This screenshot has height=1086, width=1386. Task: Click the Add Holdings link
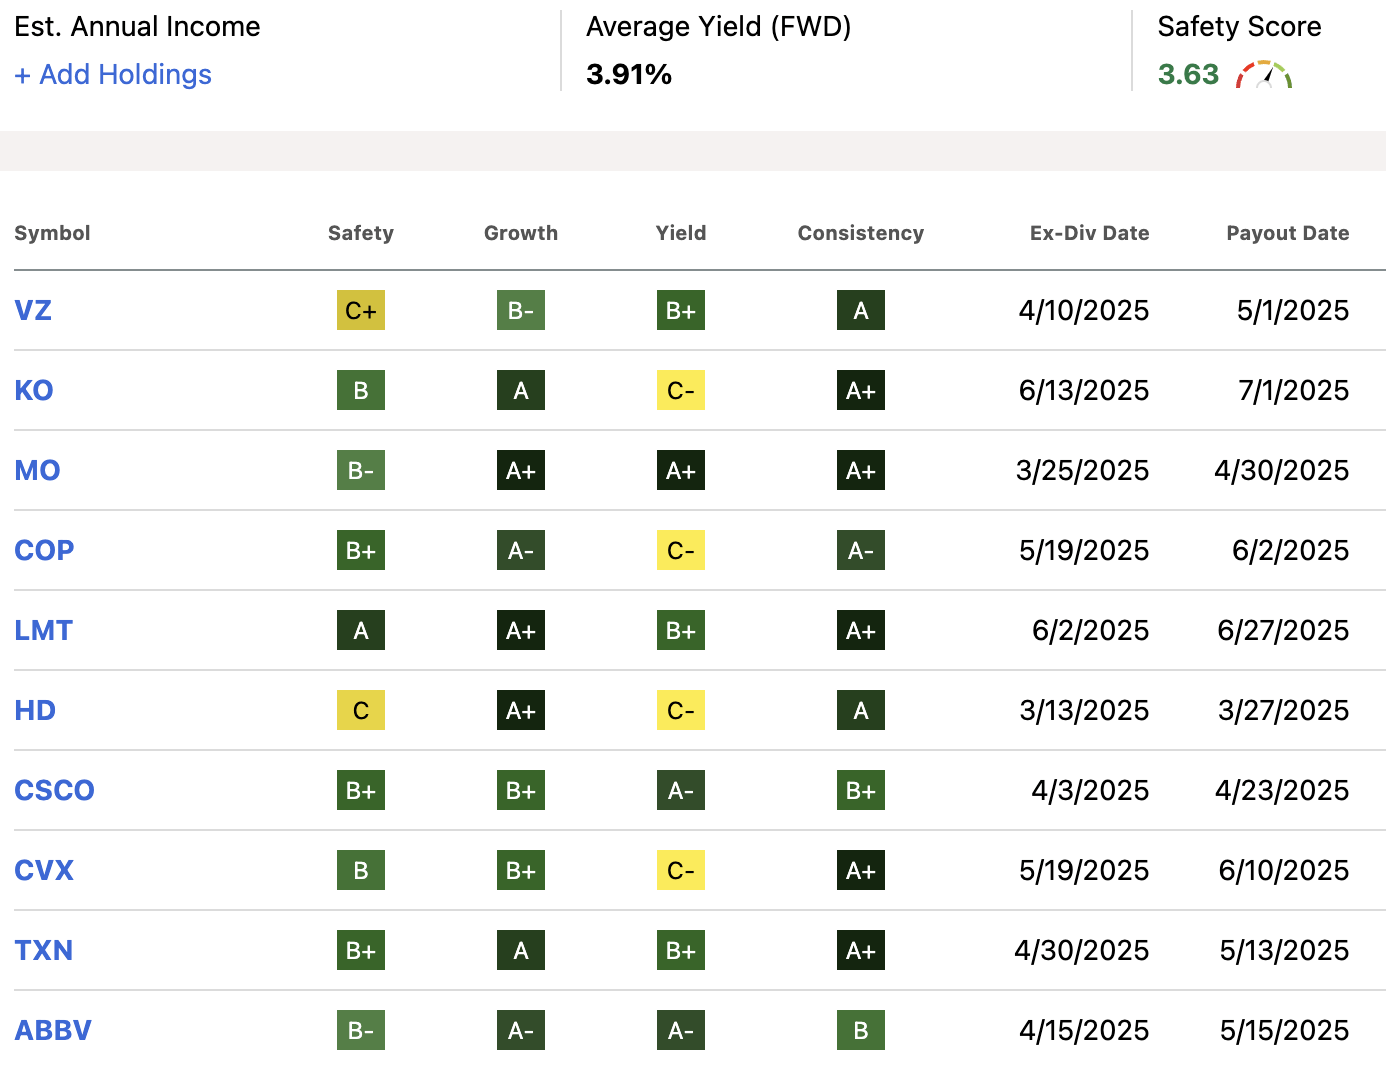pyautogui.click(x=112, y=74)
